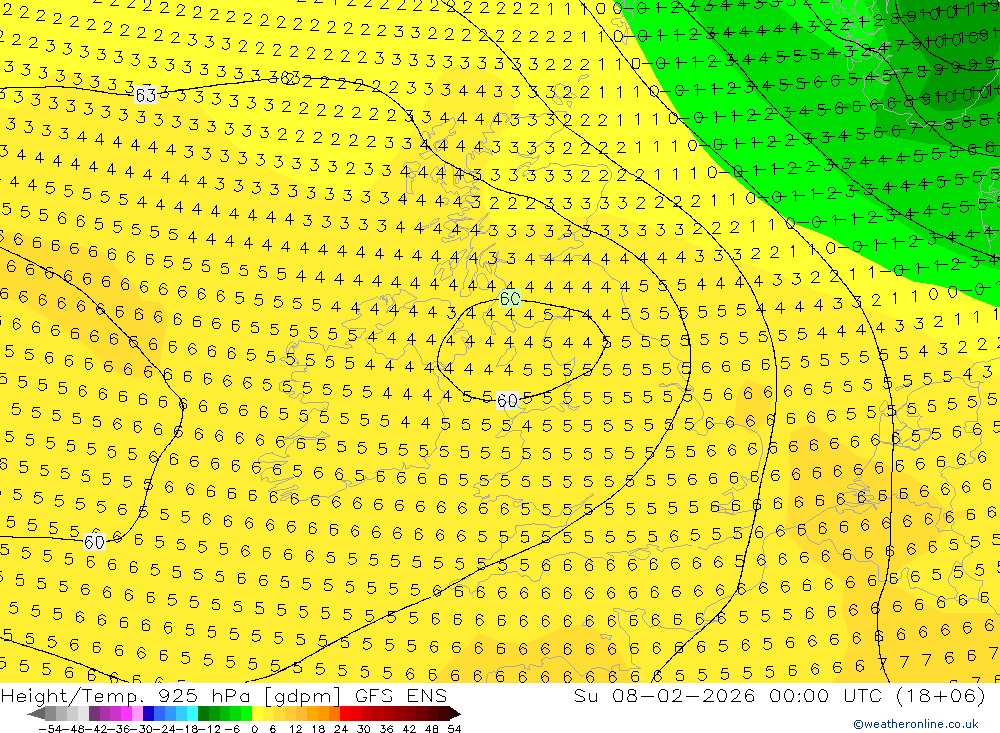Click the legend value 42 on the right

pyautogui.click(x=409, y=729)
